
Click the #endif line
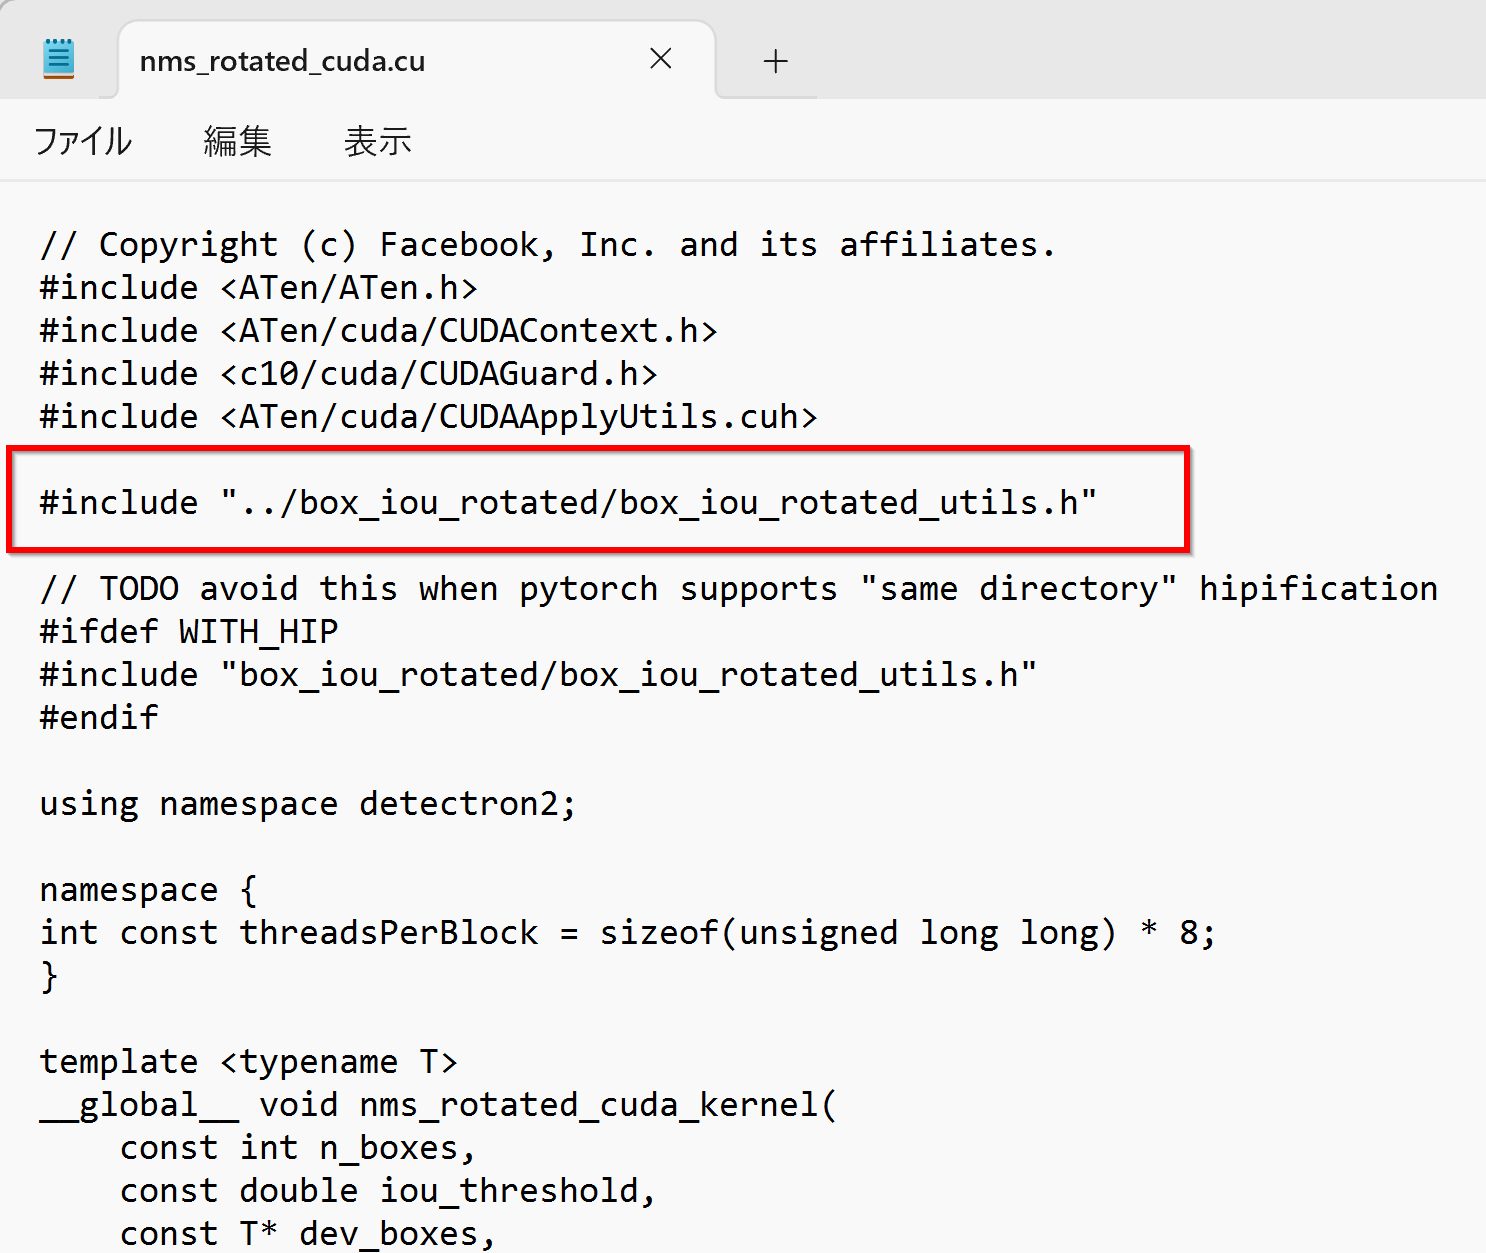[99, 718]
